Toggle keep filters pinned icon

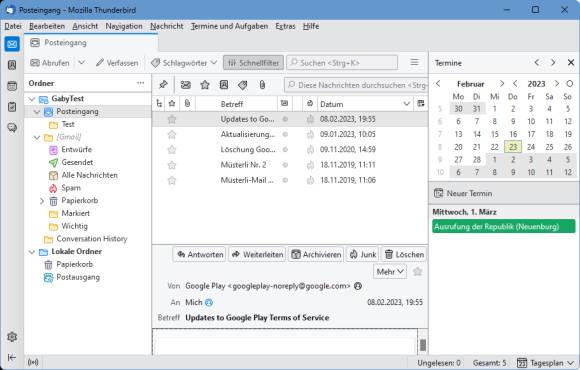tap(163, 85)
